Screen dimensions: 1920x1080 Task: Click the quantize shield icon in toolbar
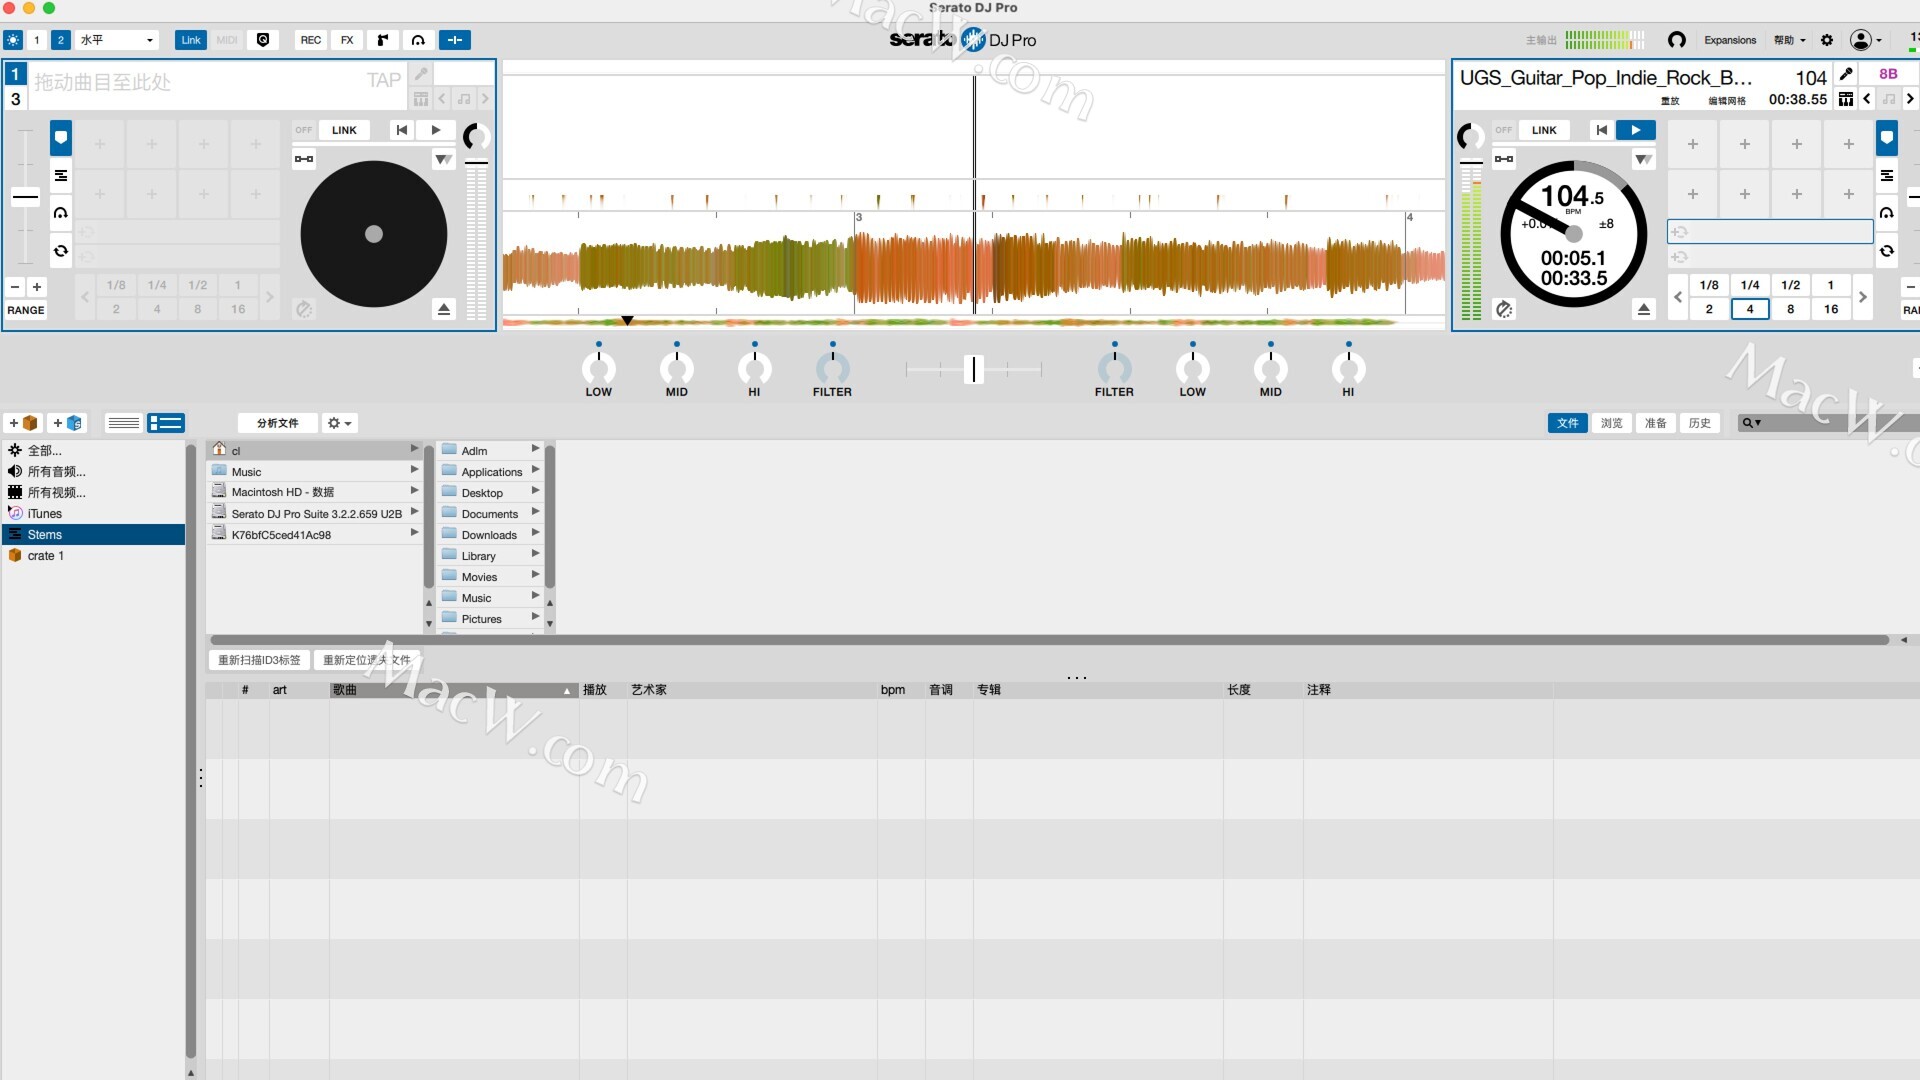[x=263, y=40]
